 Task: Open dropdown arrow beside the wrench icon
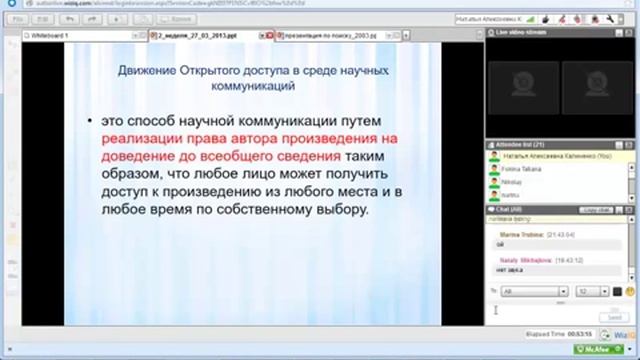pos(620,19)
